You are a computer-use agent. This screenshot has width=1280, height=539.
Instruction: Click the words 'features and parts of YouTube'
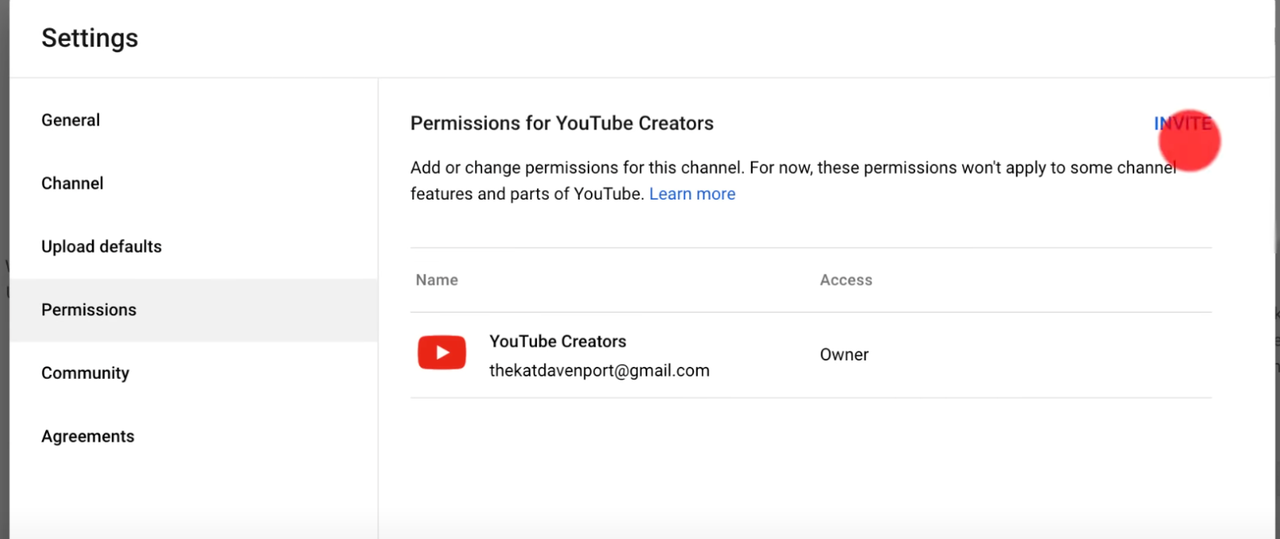pos(526,194)
